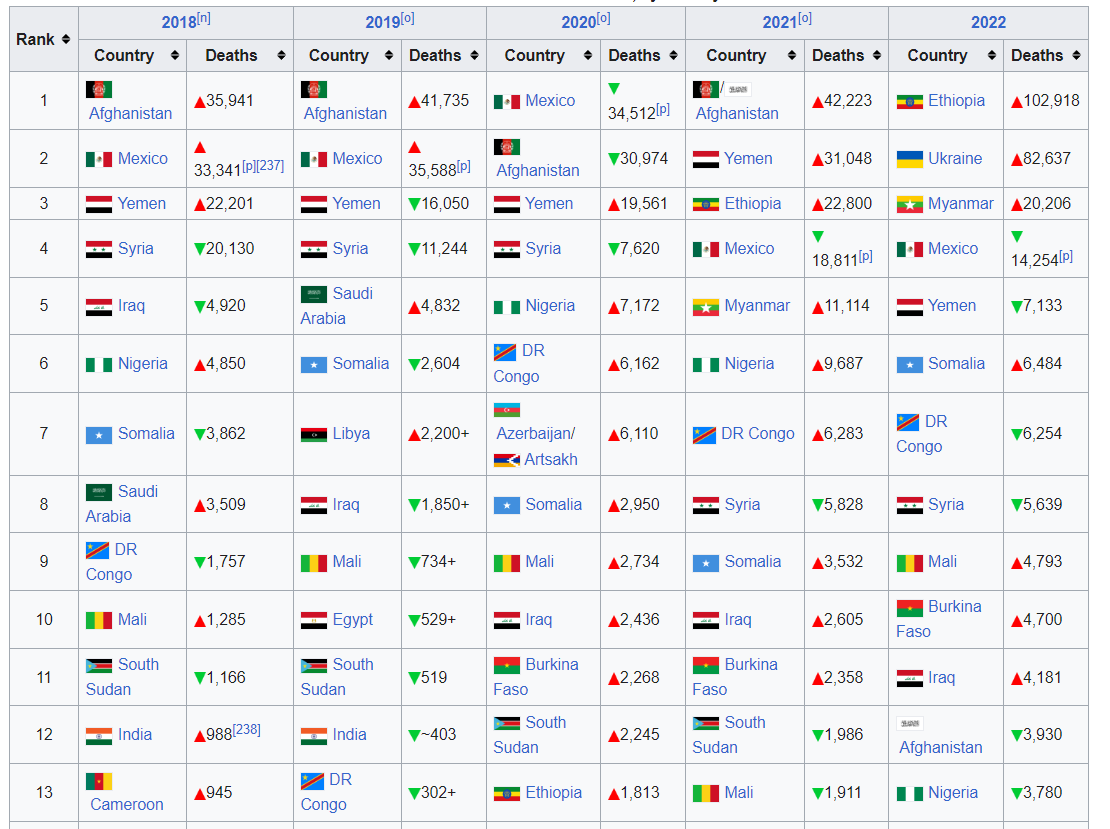Open Burkina Faso link in 2020 column
Image resolution: width=1110 pixels, height=829 pixels.
536,677
